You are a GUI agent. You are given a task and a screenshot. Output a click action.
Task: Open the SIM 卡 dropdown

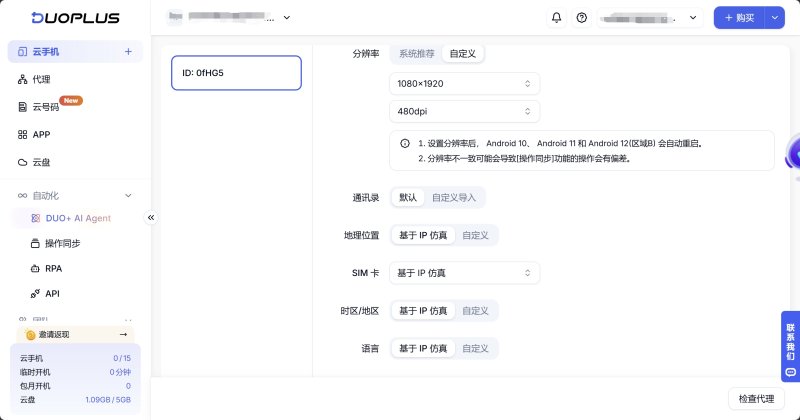[x=464, y=273]
